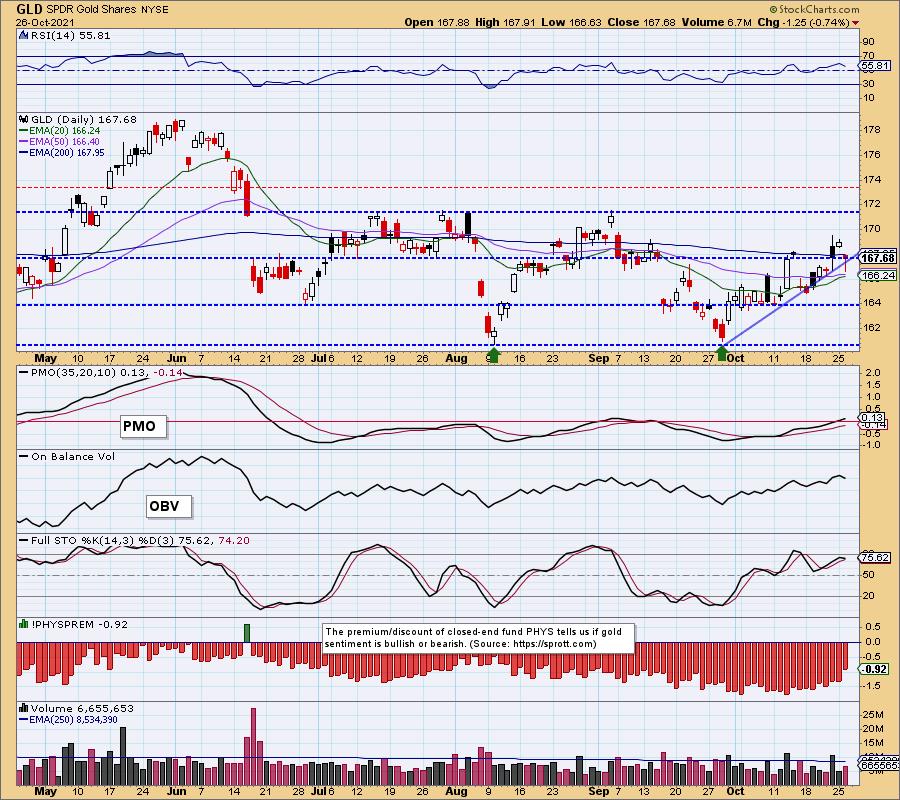The width and height of the screenshot is (900, 800).
Task: Click the SPDR Gold Shares NYSE title
Action: (107, 9)
